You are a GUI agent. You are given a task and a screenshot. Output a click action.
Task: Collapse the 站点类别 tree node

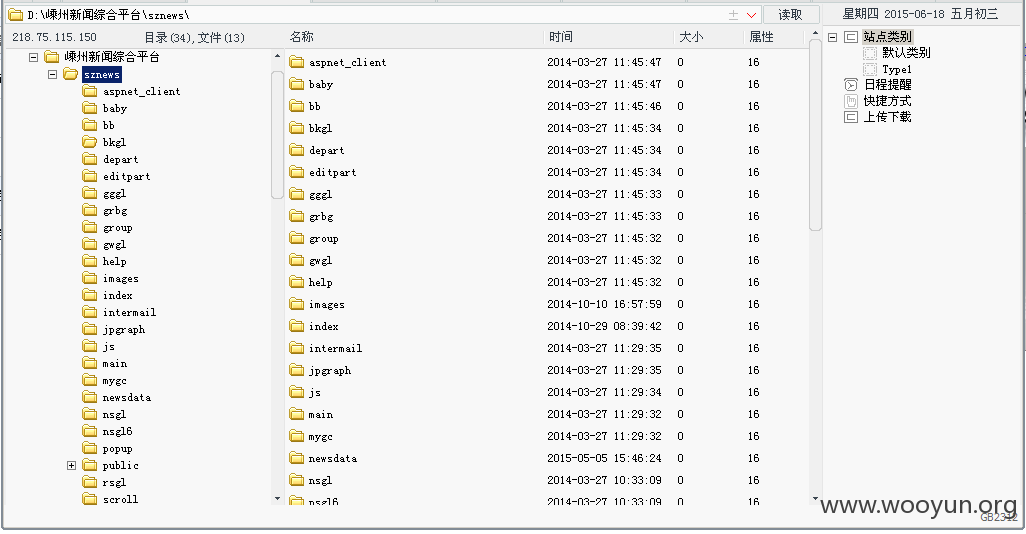[832, 37]
